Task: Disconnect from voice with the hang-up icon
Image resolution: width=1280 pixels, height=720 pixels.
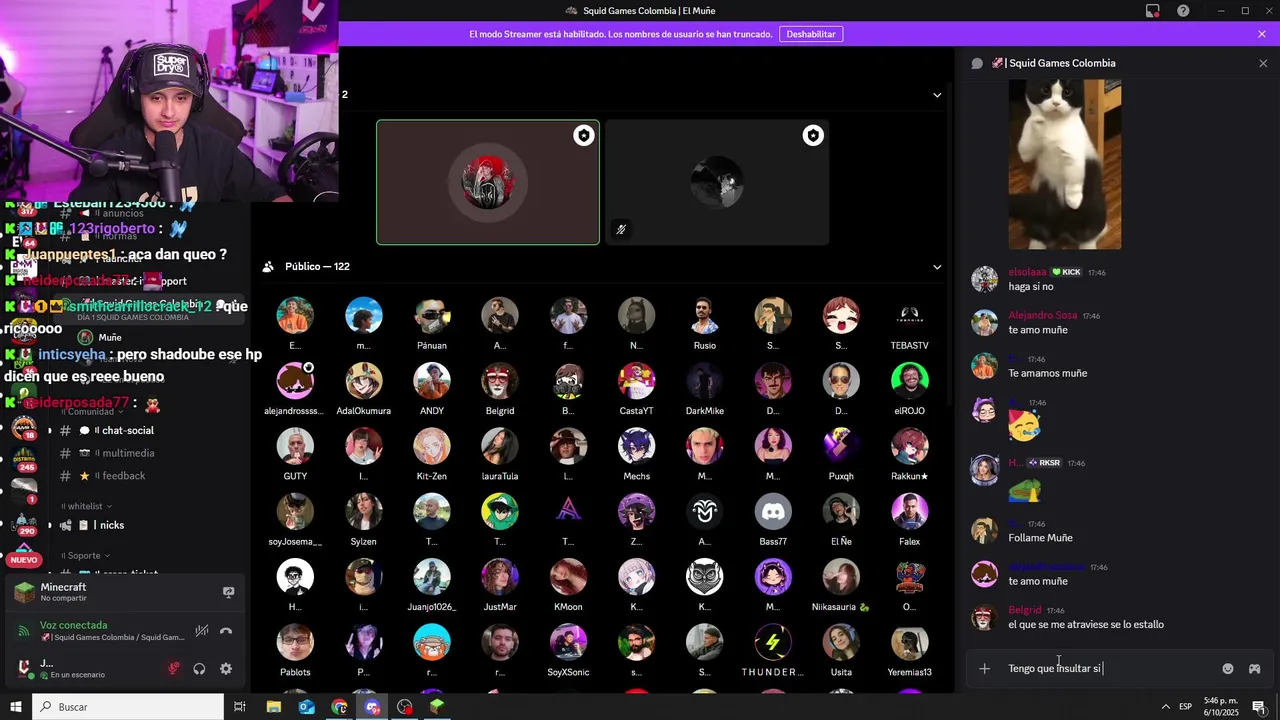Action: pyautogui.click(x=226, y=631)
